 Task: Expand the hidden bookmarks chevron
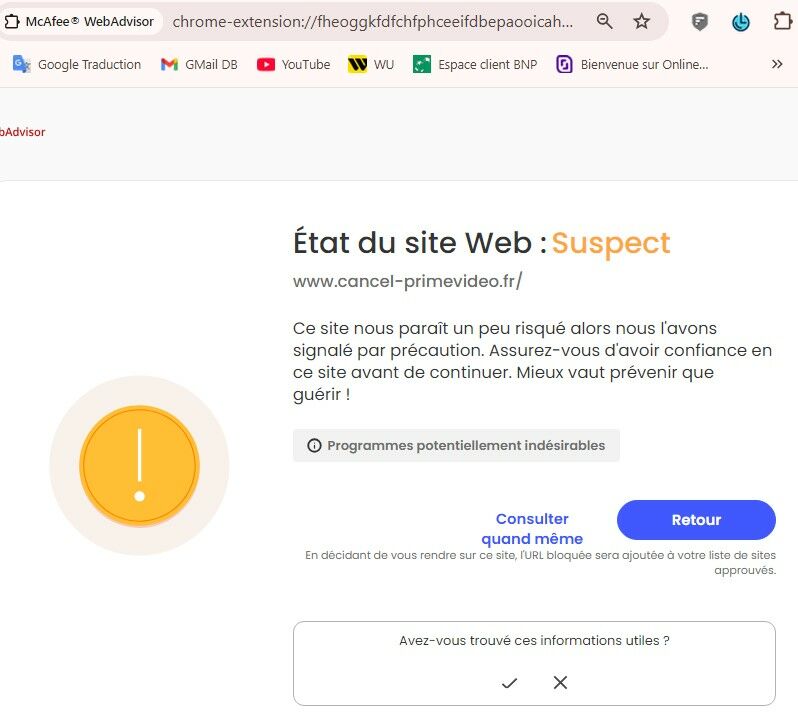(x=777, y=64)
